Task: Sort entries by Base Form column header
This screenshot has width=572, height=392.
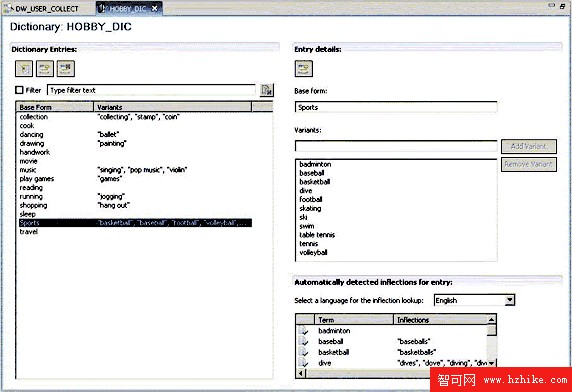Action: click(x=55, y=107)
